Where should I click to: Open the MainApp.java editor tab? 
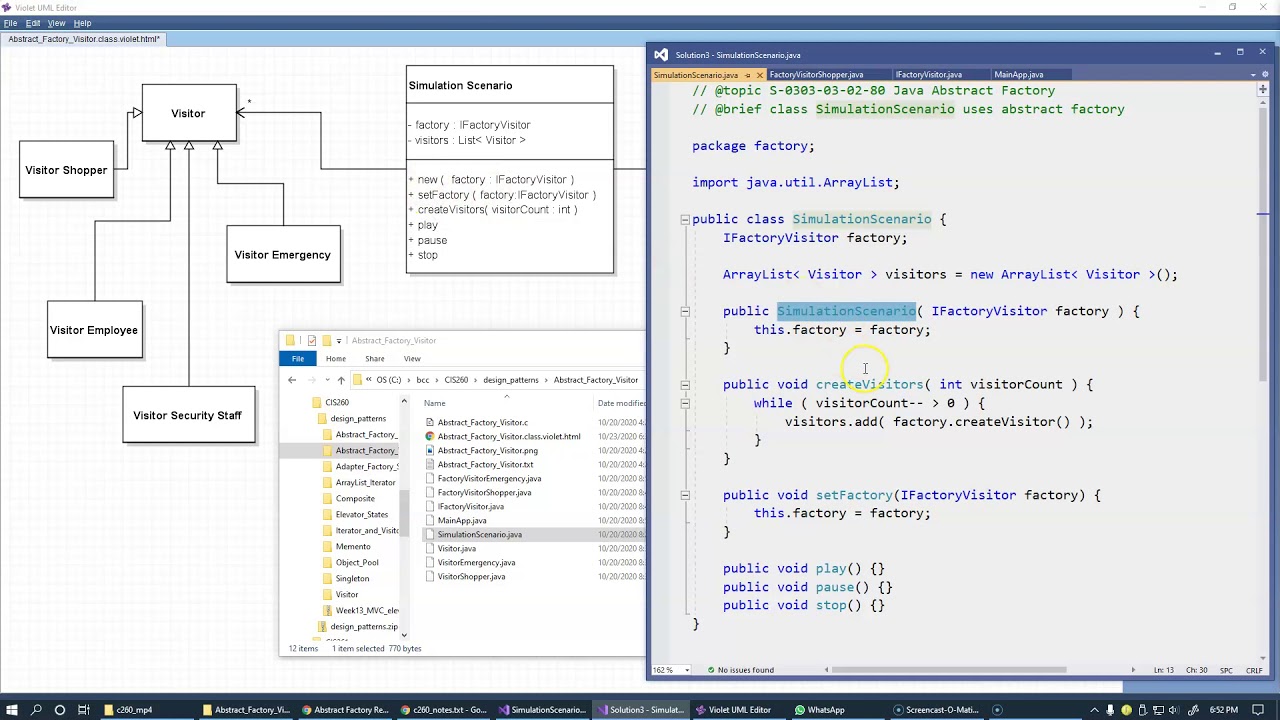point(1018,75)
